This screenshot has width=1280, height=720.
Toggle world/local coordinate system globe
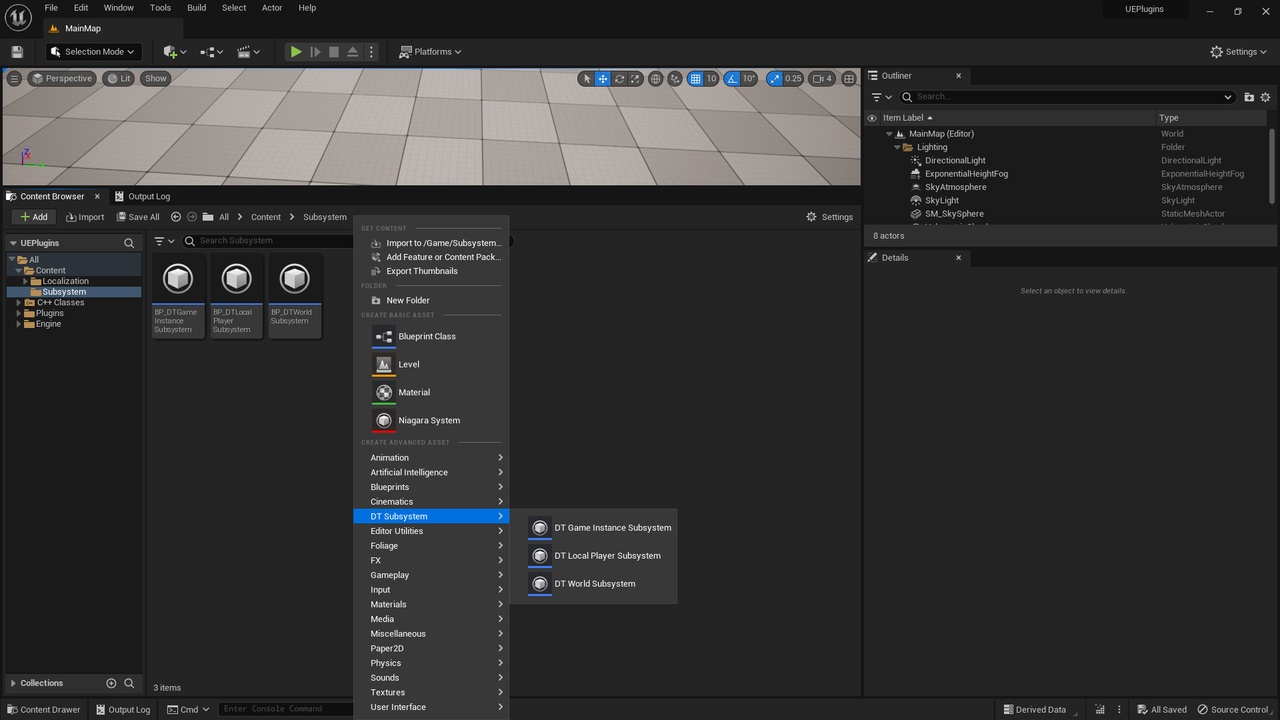pos(656,78)
